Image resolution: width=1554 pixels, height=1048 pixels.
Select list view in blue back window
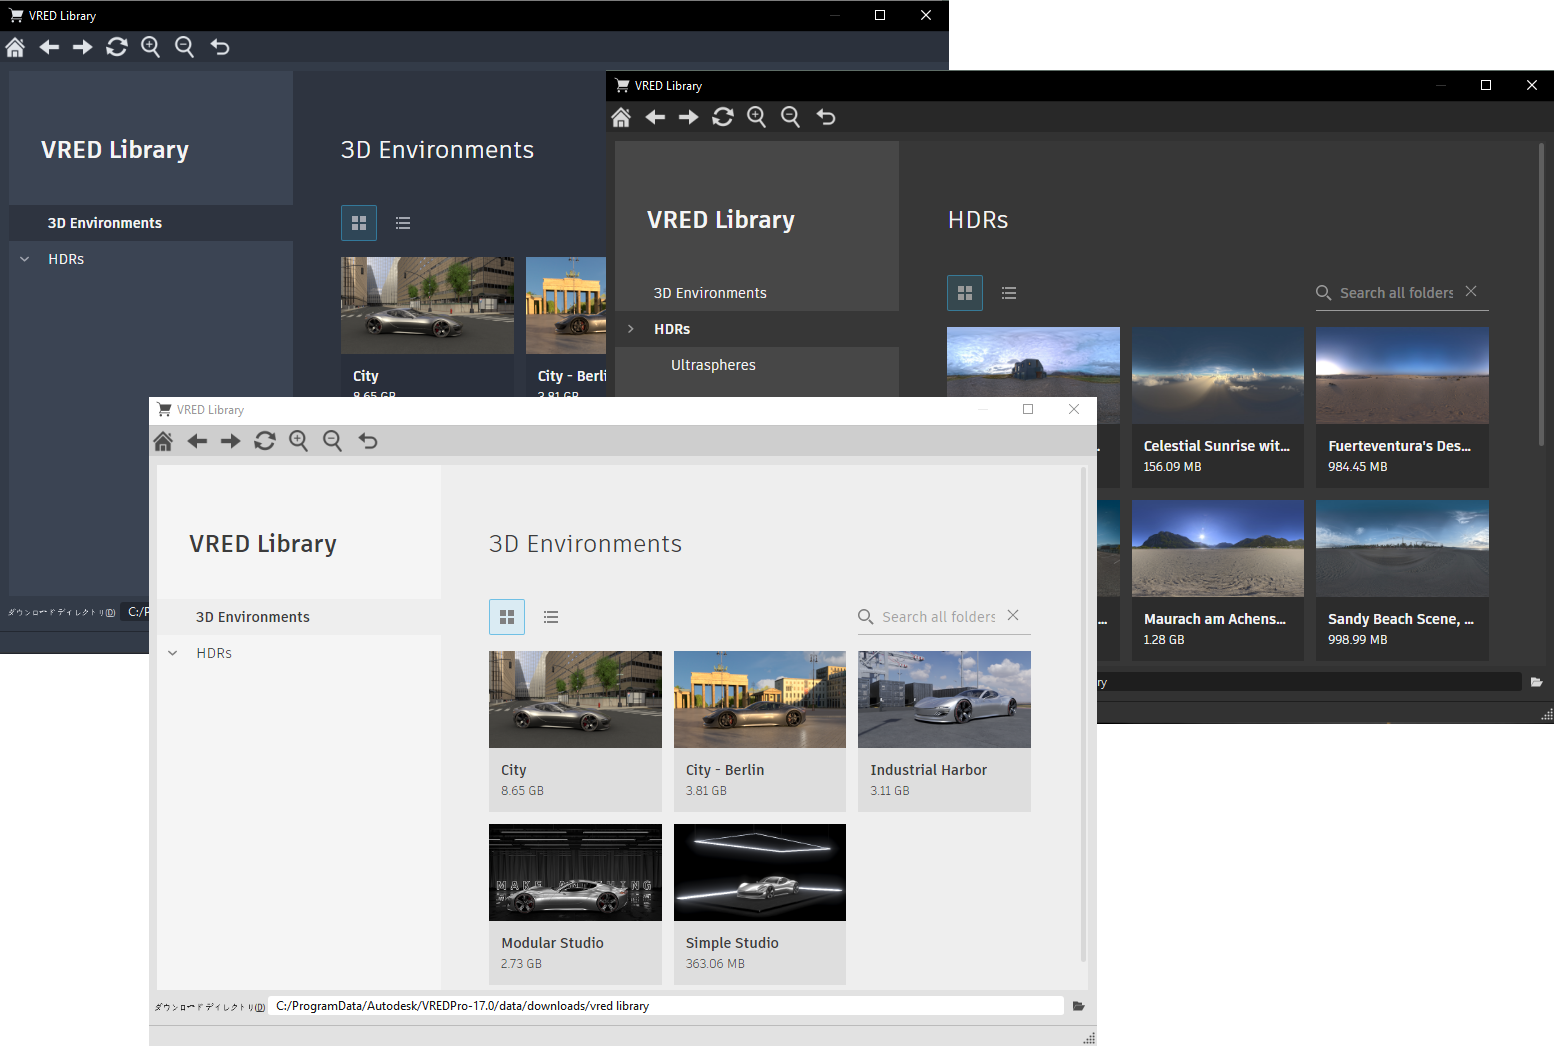click(403, 223)
